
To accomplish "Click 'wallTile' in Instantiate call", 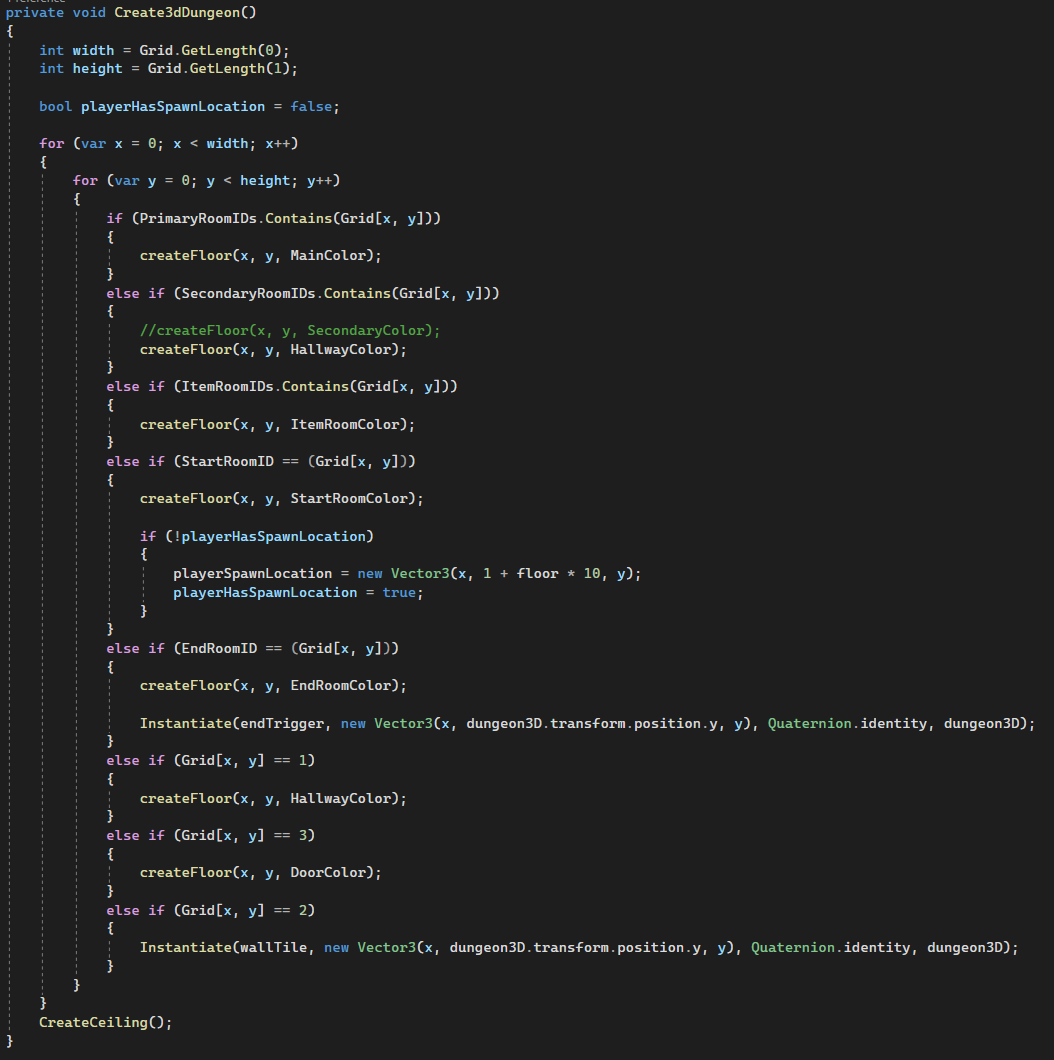I will click(x=273, y=948).
